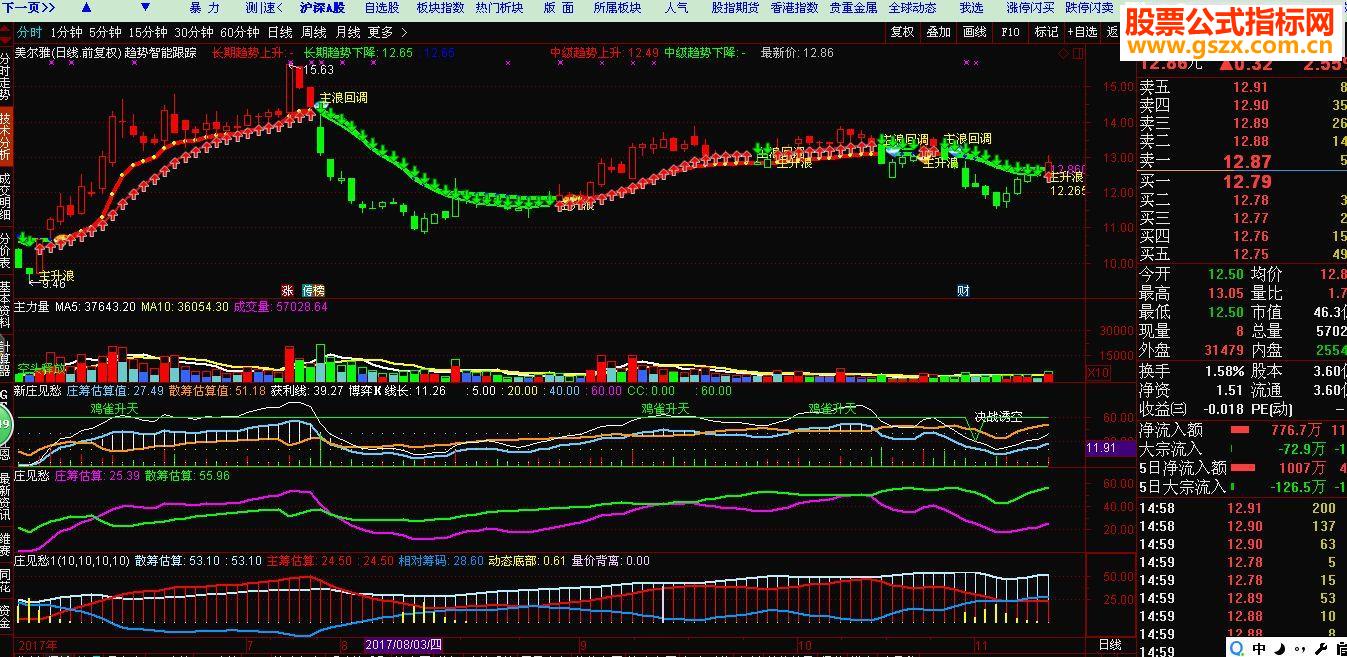Switch to 15分钟 period

pos(148,32)
